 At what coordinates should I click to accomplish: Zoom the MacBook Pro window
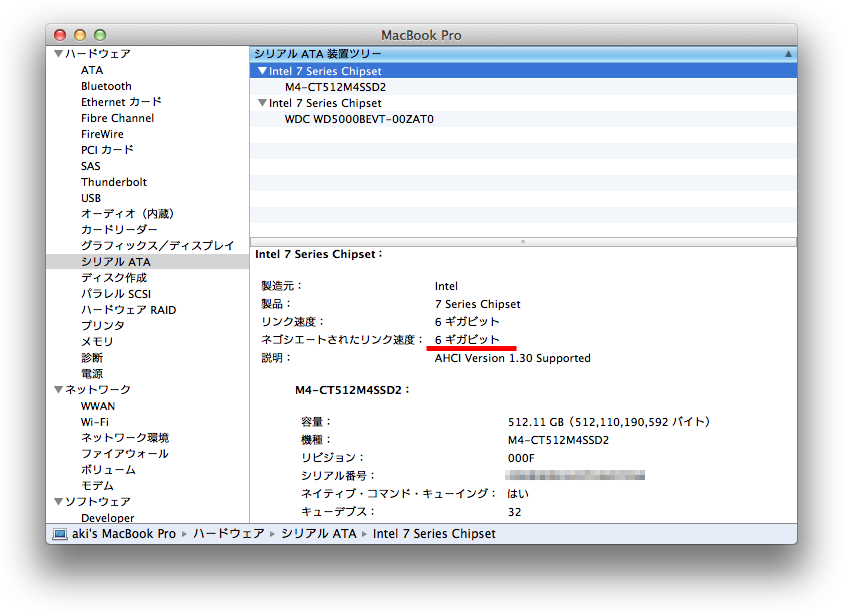click(x=100, y=35)
